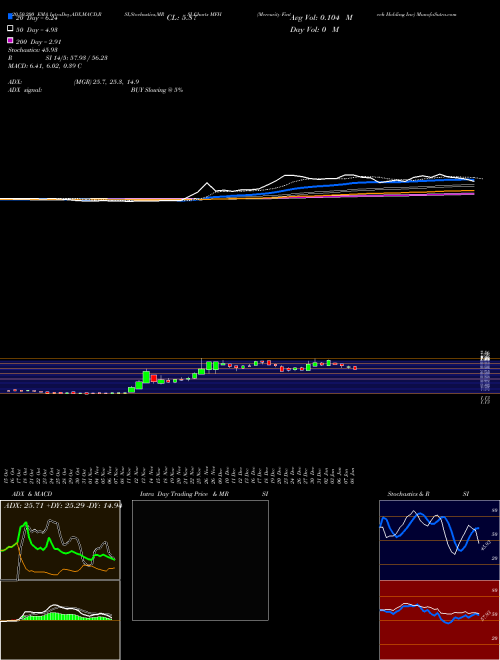
Task: Click the blue 20 Day legend swatch
Action: click(10, 17)
